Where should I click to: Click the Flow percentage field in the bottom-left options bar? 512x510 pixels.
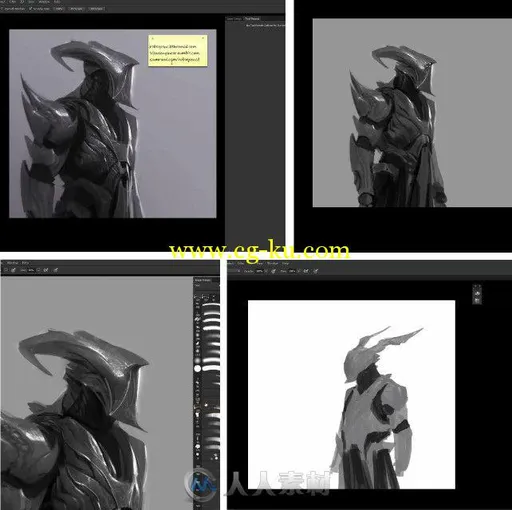coord(31,270)
